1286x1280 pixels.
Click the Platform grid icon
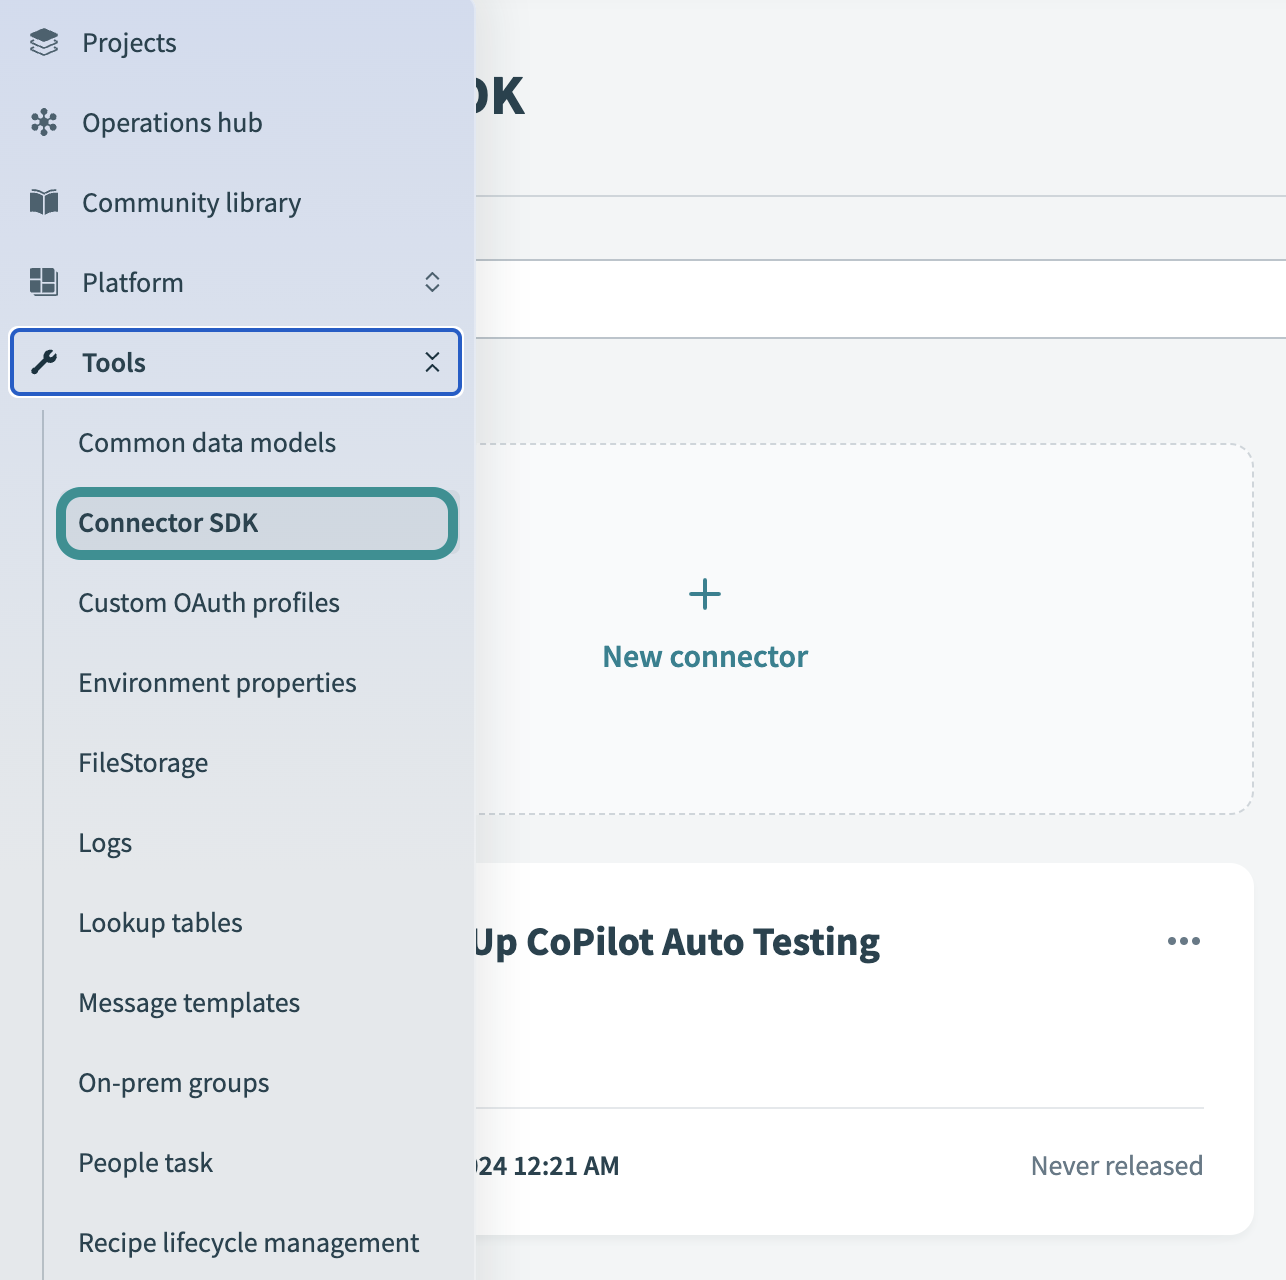pyautogui.click(x=44, y=282)
